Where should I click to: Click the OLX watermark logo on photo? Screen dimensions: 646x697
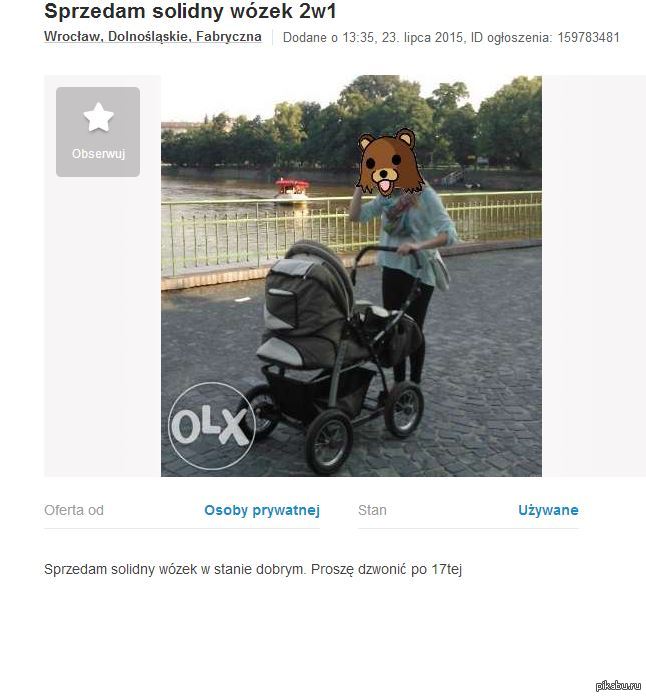coord(212,426)
